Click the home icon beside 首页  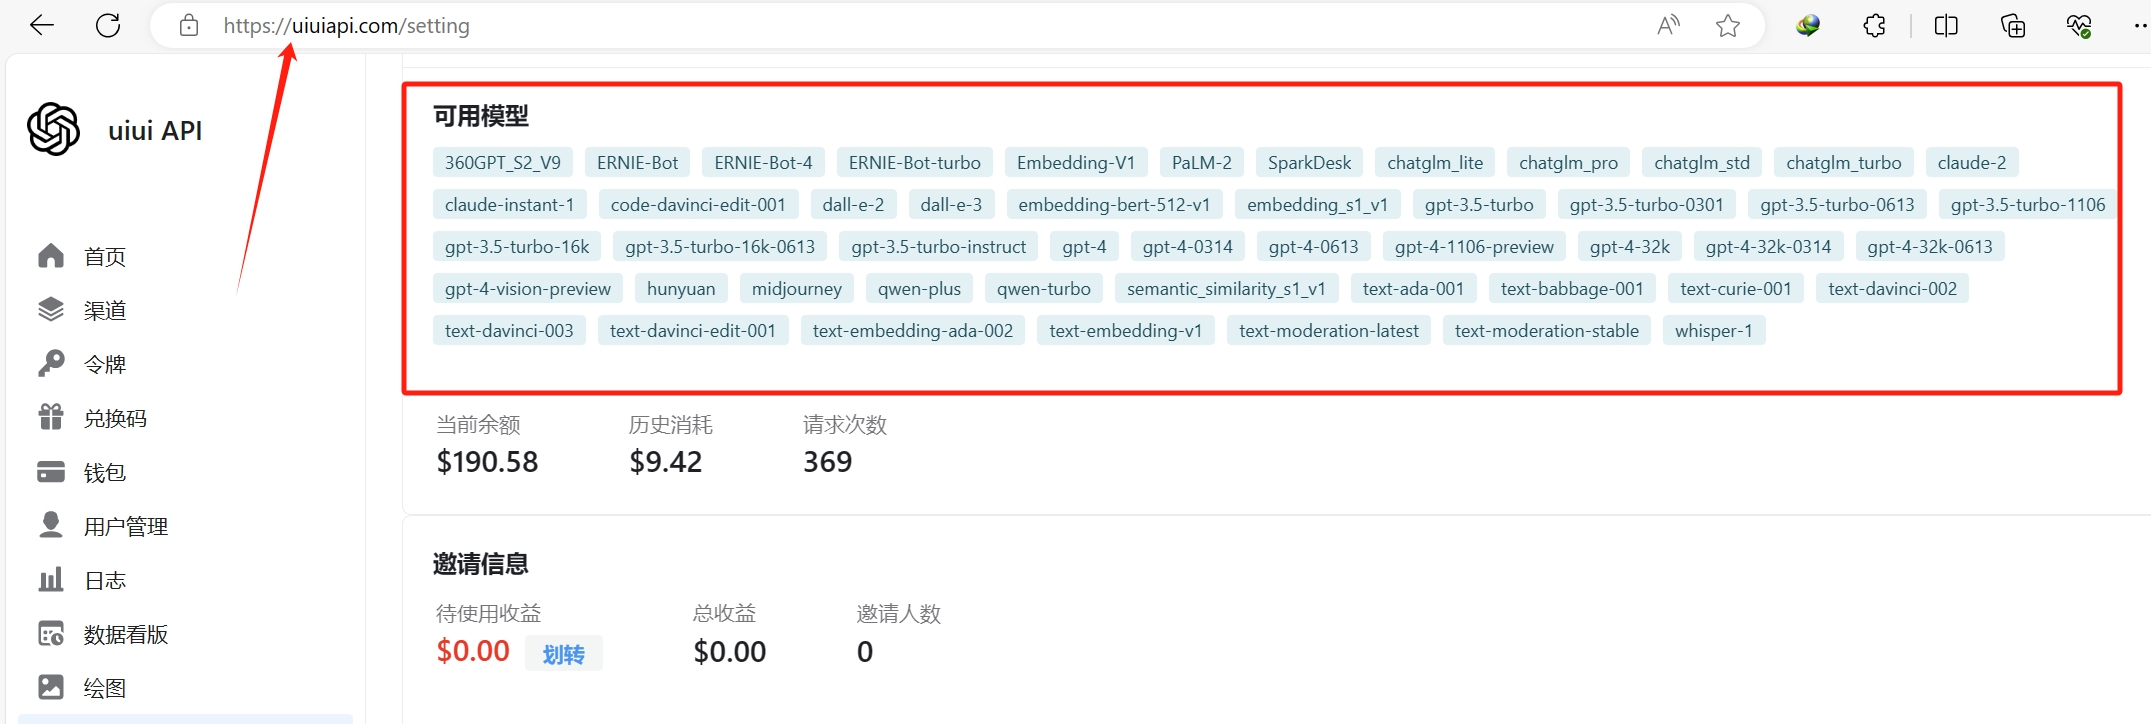[51, 256]
